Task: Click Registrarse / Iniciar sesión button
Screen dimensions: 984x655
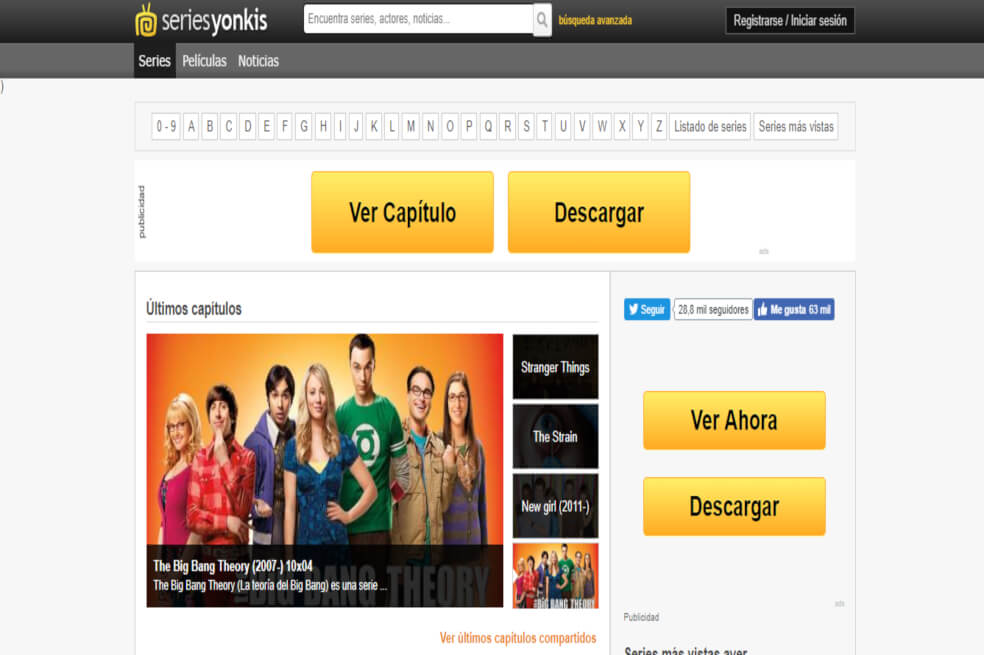Action: point(790,21)
